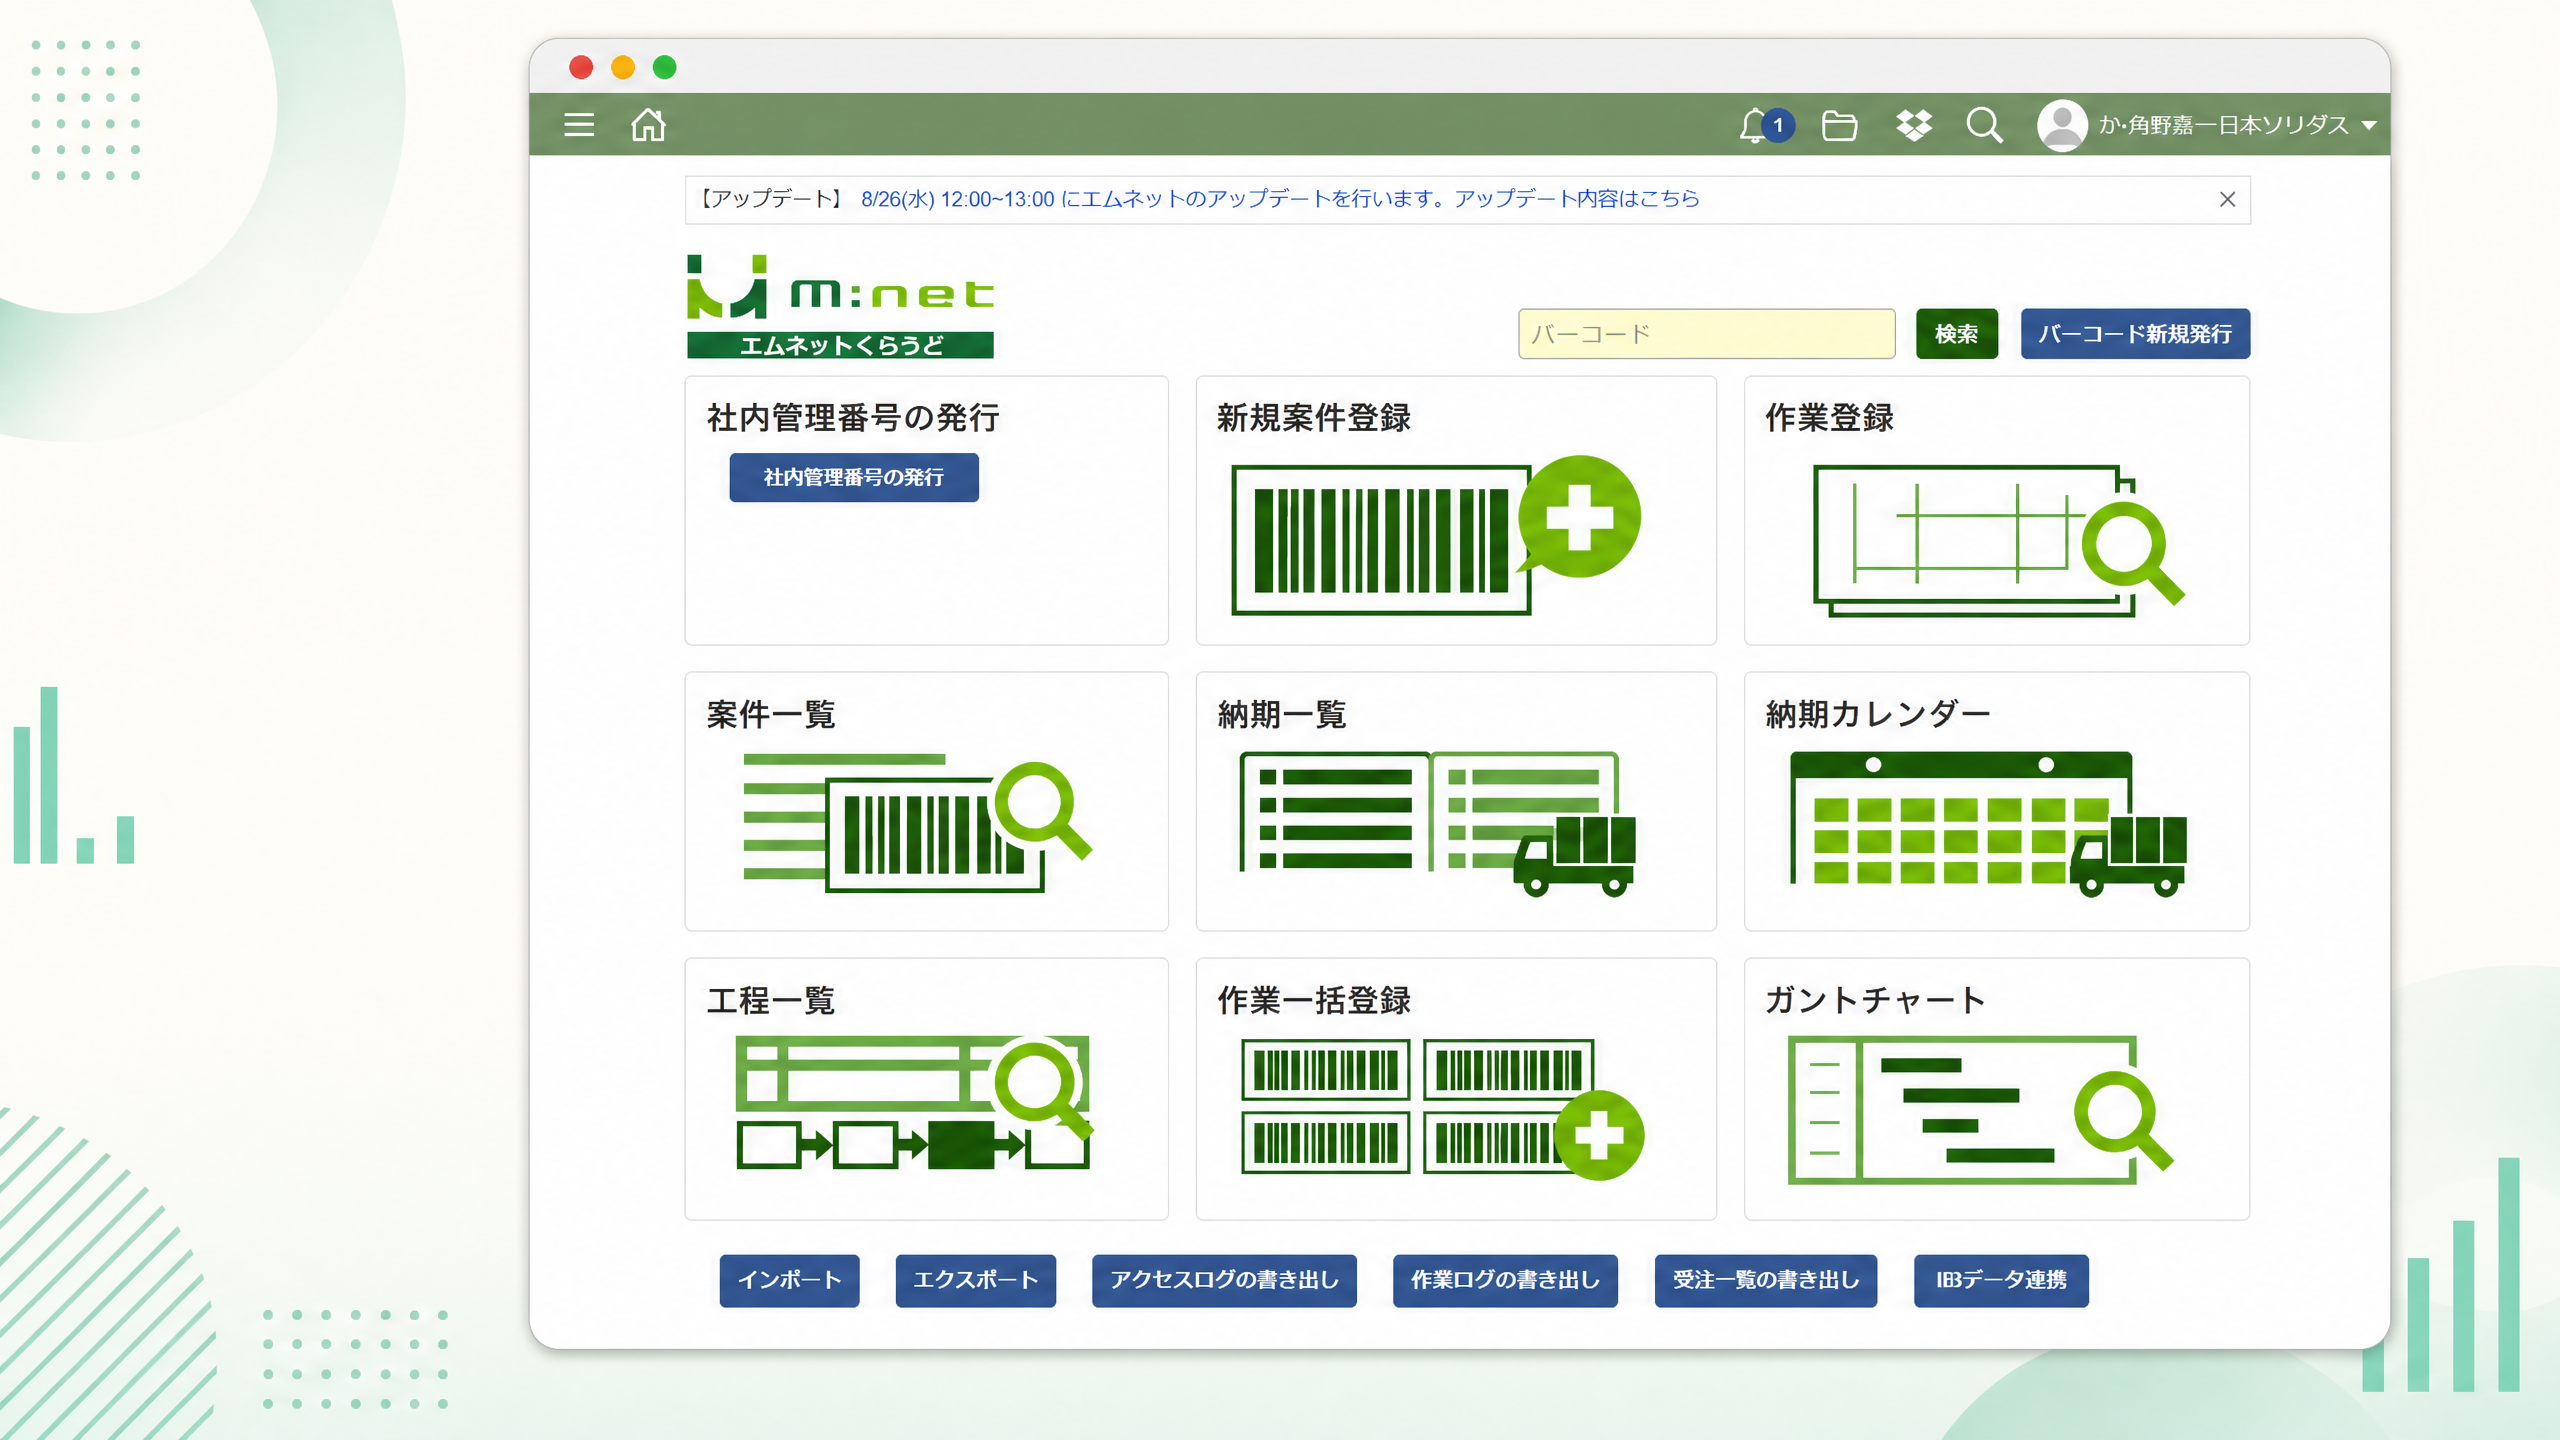Click 工程一覧 heading

(770, 1001)
